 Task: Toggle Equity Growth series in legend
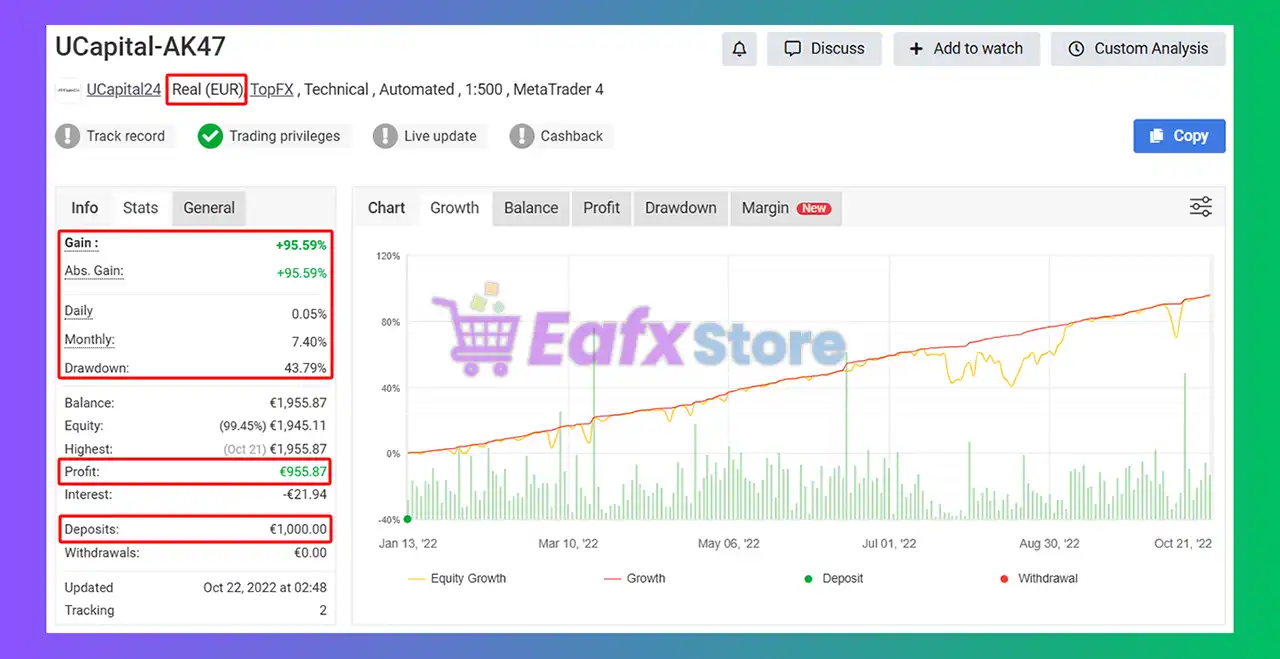tap(457, 578)
